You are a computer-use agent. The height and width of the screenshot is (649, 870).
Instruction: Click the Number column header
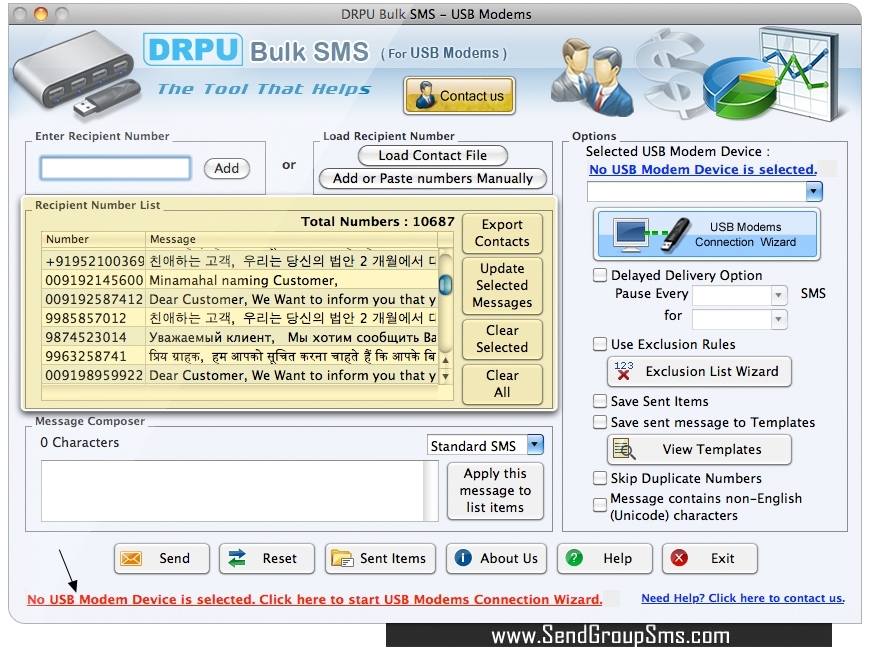click(93, 239)
